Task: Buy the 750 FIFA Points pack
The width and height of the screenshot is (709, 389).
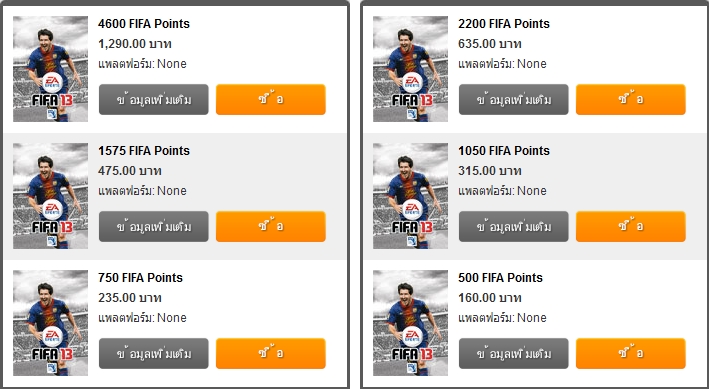Action: point(271,354)
